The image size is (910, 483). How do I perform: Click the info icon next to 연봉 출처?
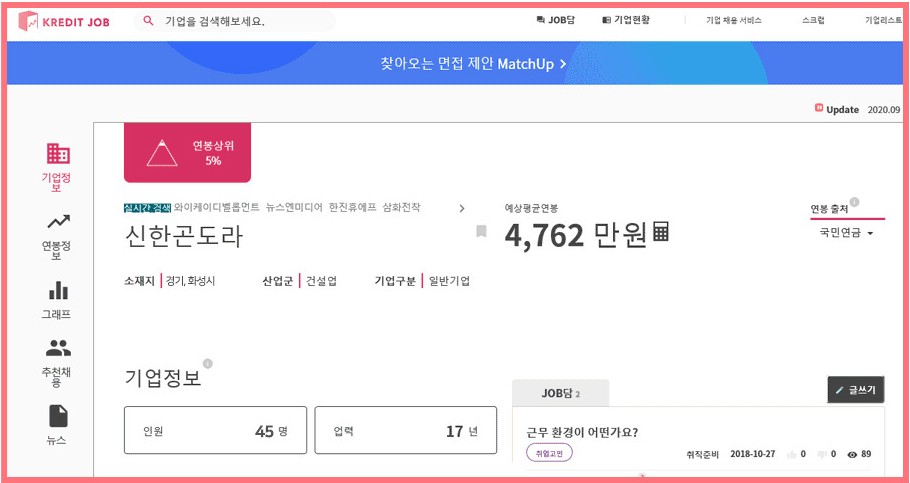click(854, 202)
